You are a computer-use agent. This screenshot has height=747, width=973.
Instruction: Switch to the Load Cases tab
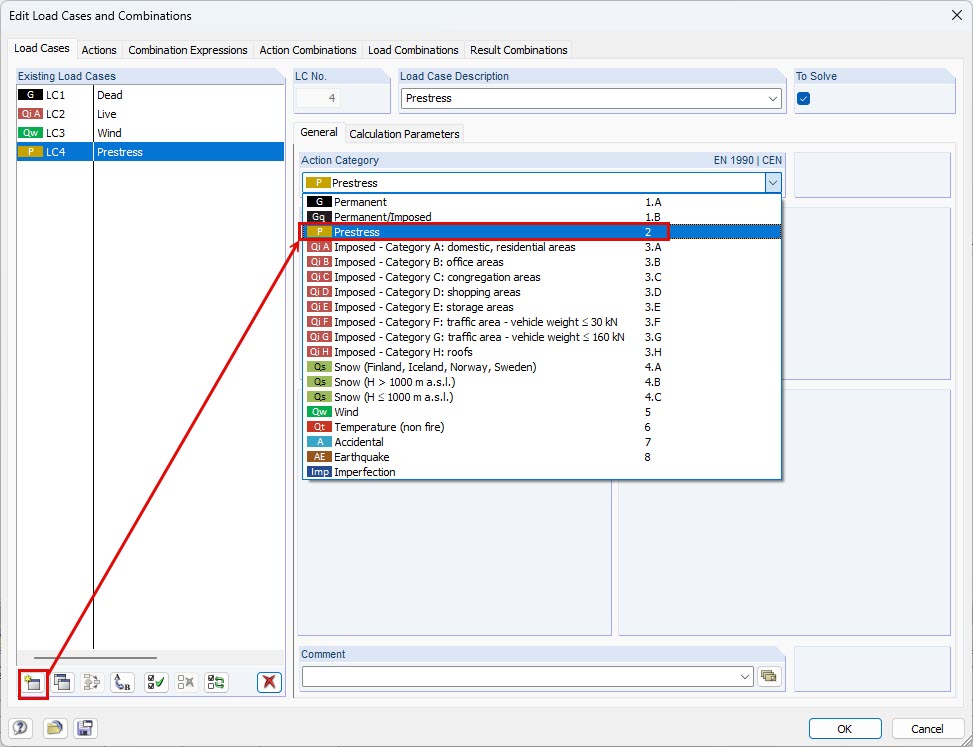pyautogui.click(x=42, y=48)
